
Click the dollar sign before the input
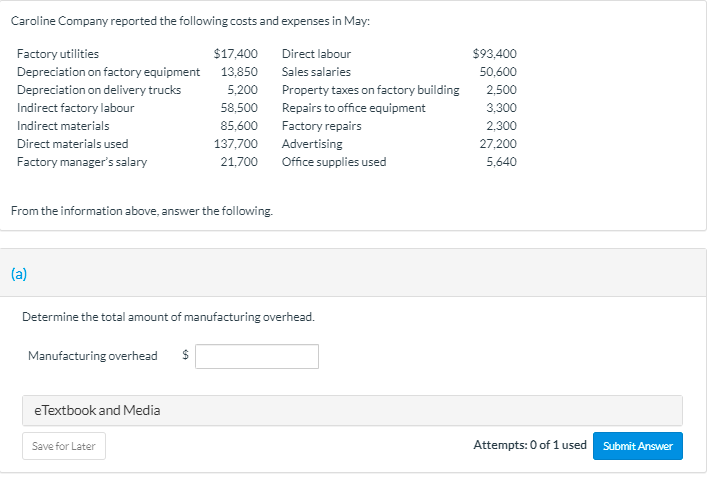[x=183, y=356]
